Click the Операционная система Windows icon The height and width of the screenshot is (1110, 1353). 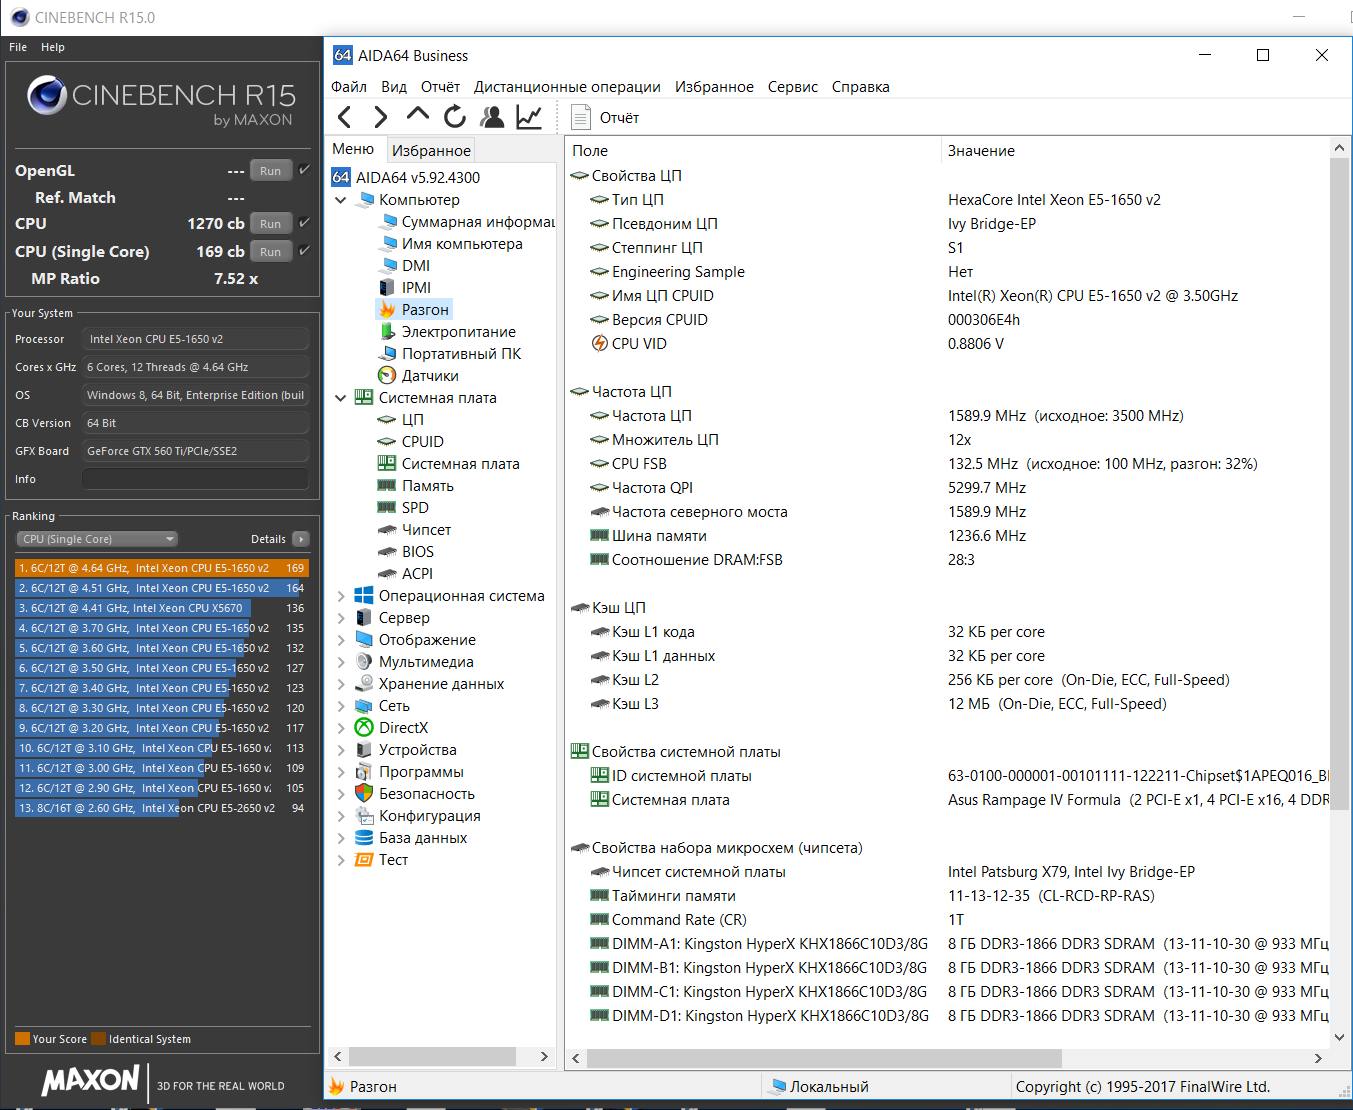pos(364,596)
